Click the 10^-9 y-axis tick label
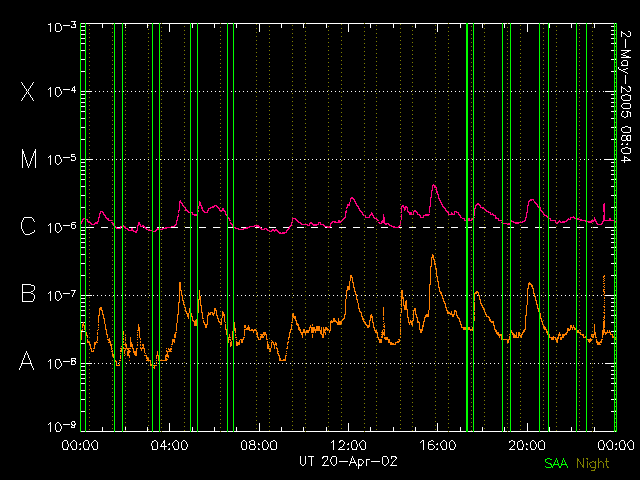640x480 pixels. (62, 427)
